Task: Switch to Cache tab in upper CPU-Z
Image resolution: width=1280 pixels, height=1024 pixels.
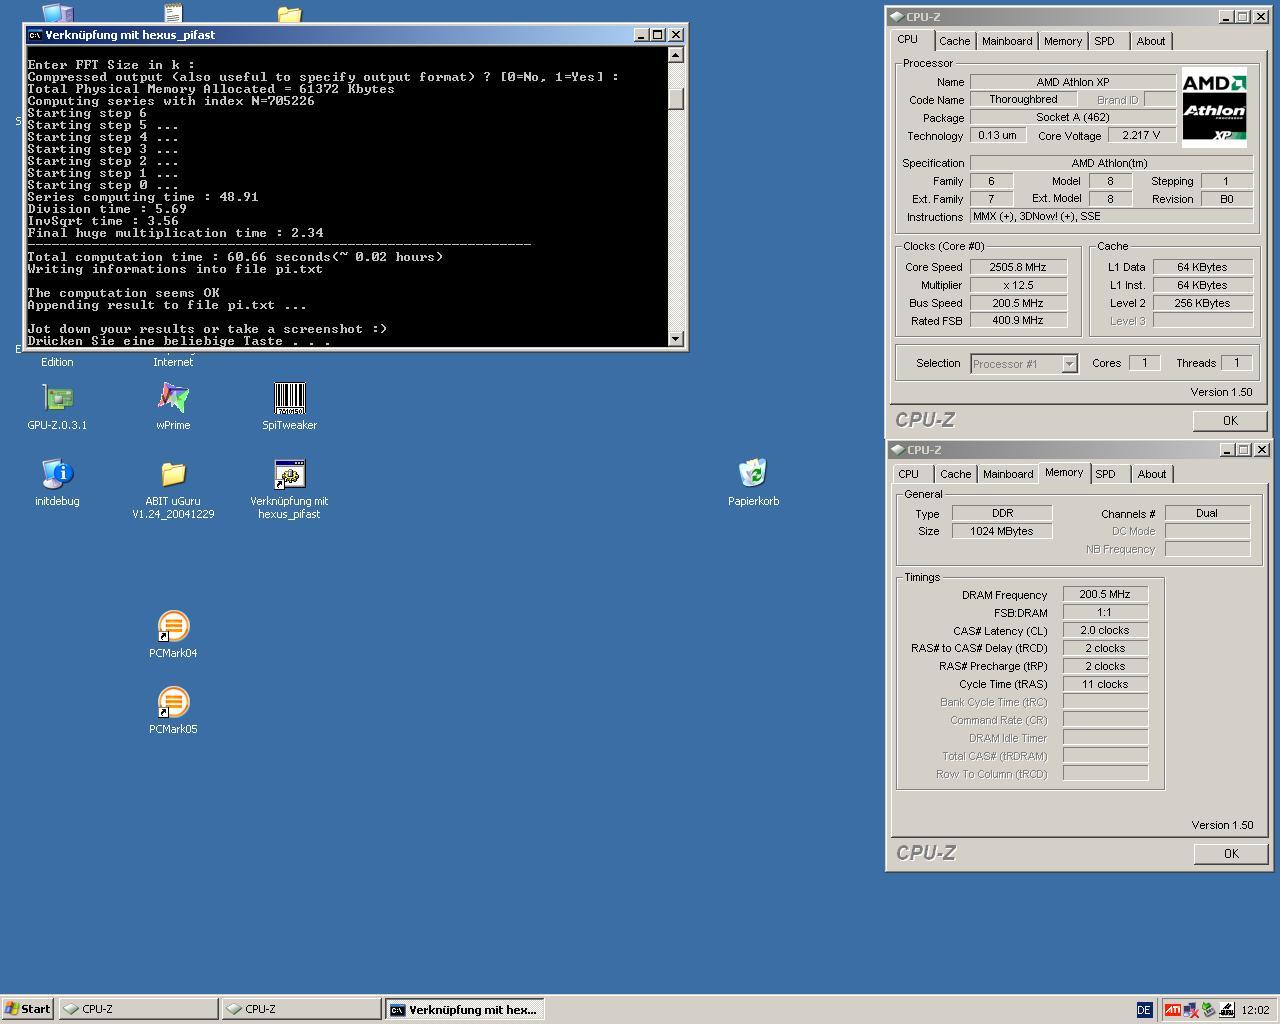Action: point(954,41)
